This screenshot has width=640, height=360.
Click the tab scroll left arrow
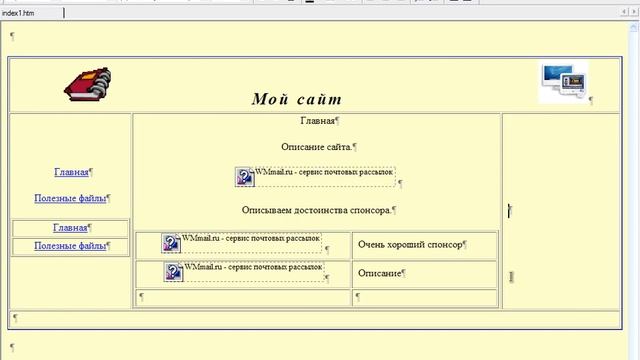point(624,12)
